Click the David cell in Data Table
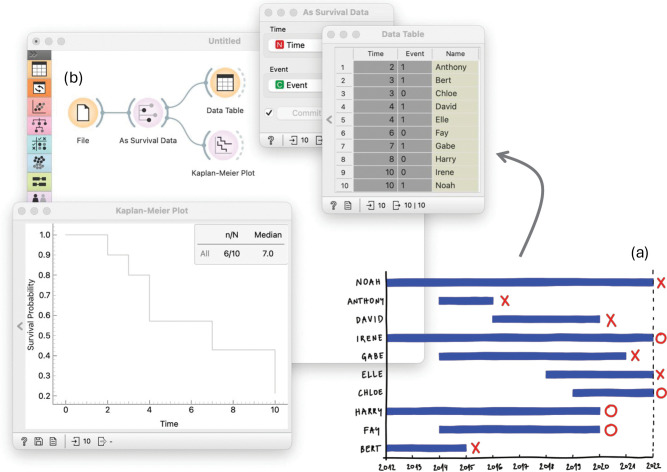 [455, 107]
